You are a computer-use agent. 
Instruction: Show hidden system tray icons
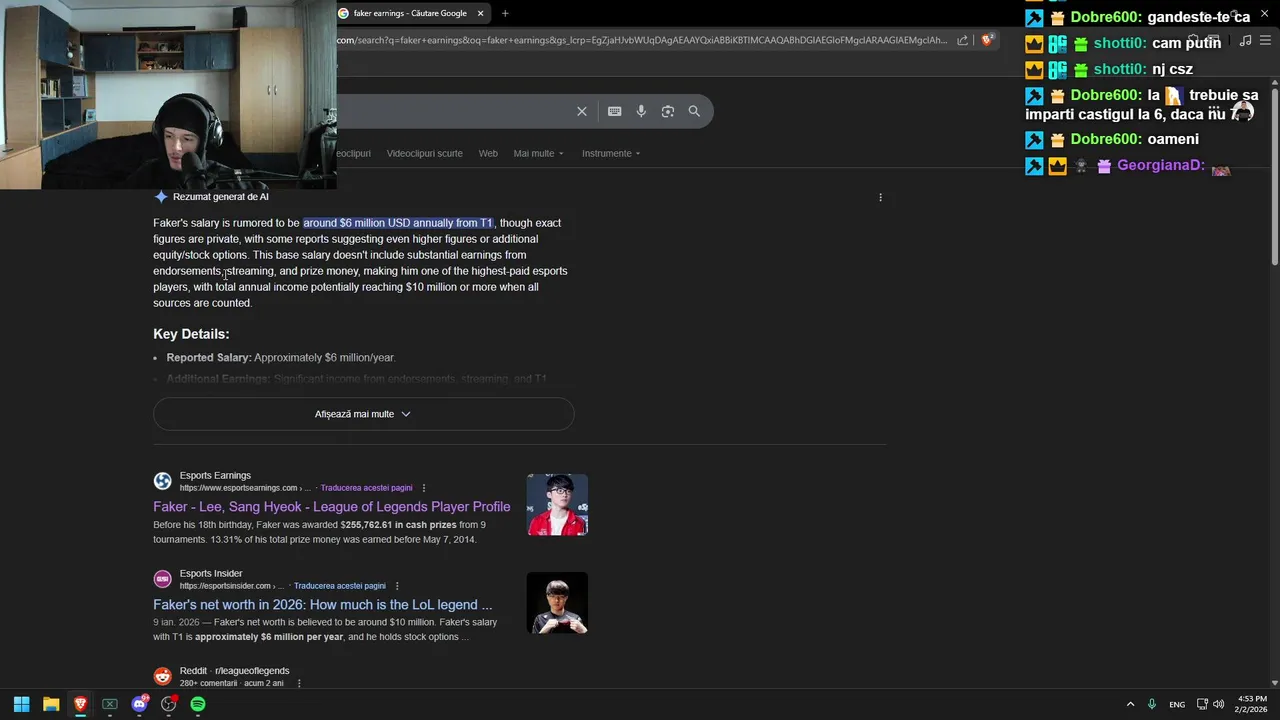[x=1130, y=704]
